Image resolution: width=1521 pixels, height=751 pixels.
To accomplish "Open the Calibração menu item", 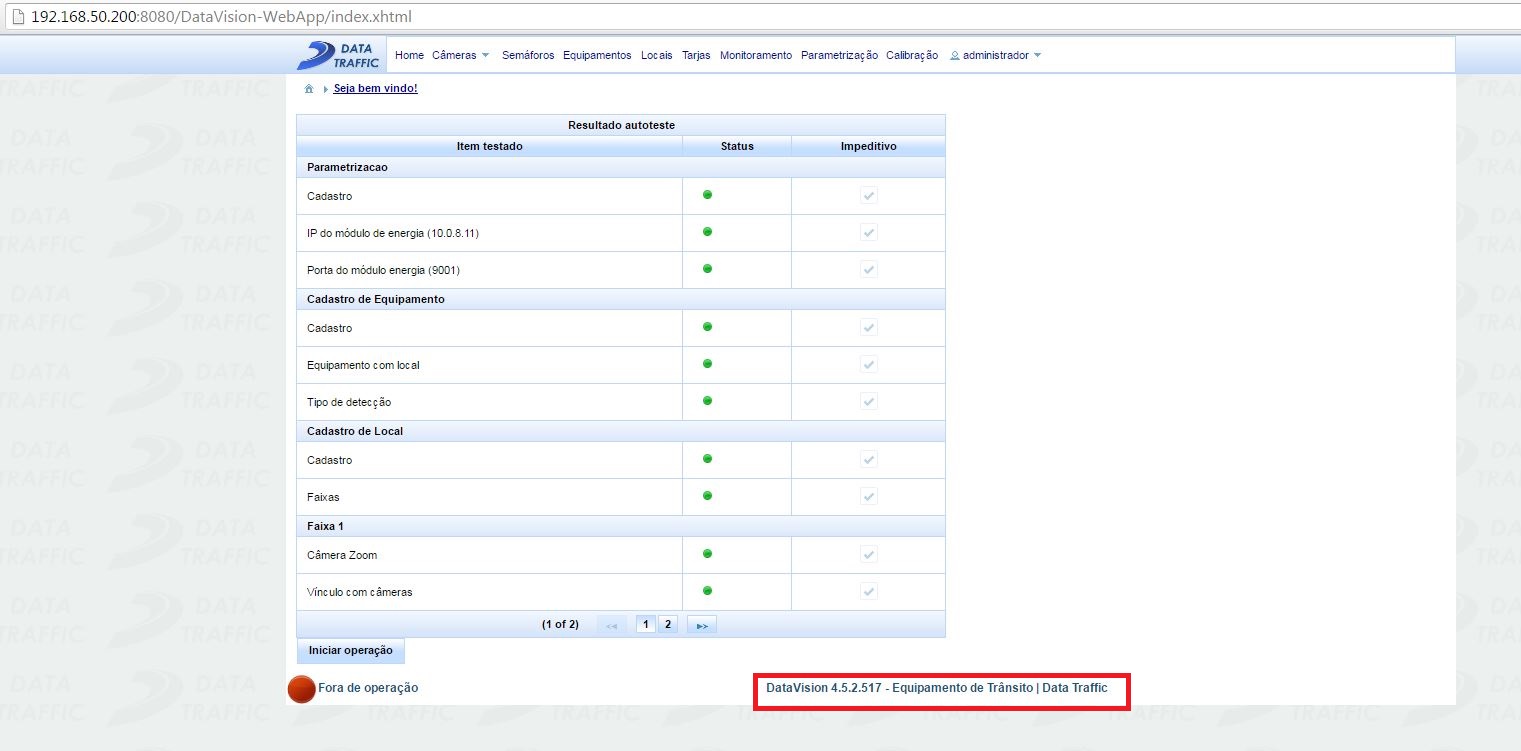I will point(912,56).
